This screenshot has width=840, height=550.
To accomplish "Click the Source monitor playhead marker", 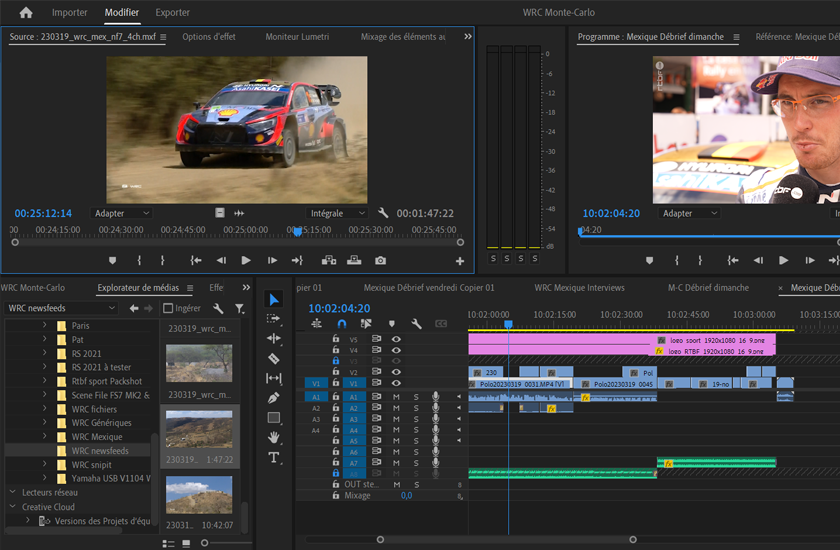I will pos(298,231).
